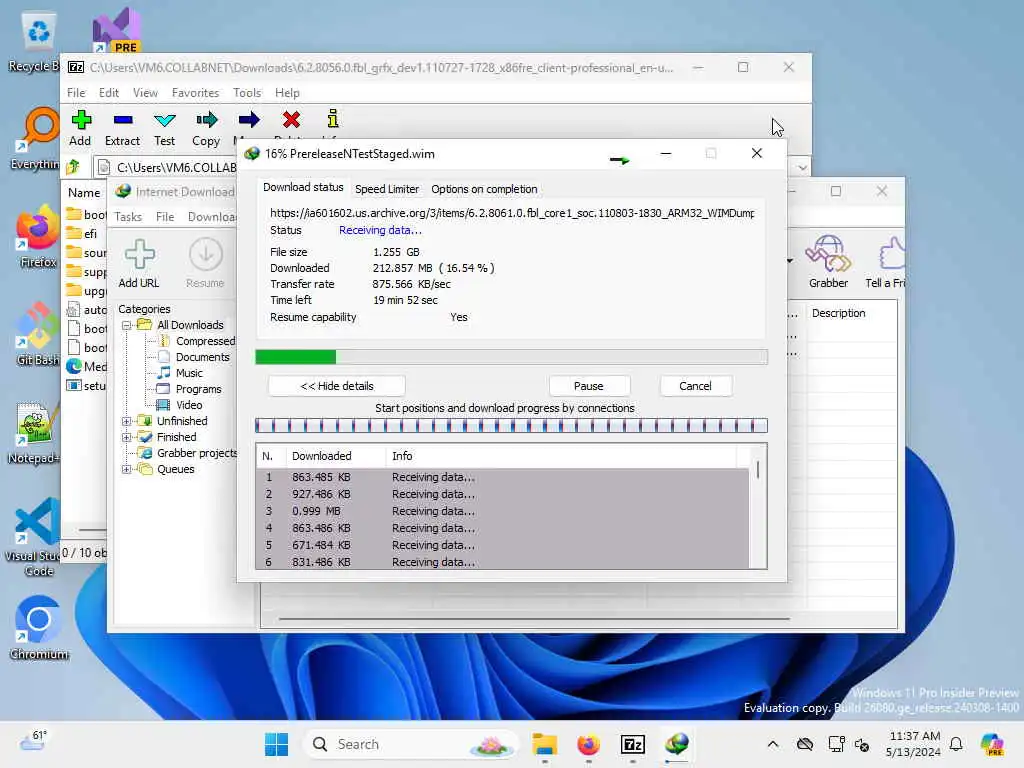
Task: Open Firefox desktop shortcut
Action: [x=37, y=236]
